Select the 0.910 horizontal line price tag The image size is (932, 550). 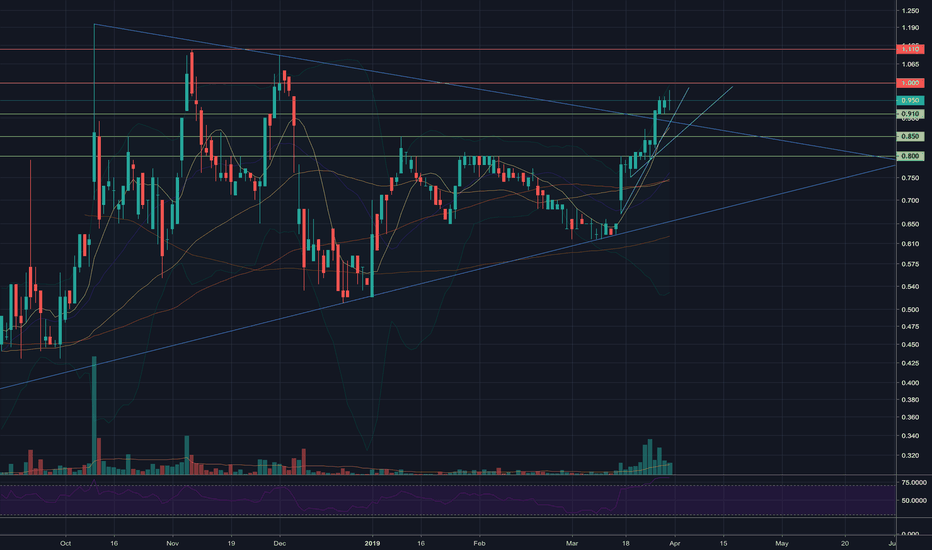click(910, 114)
